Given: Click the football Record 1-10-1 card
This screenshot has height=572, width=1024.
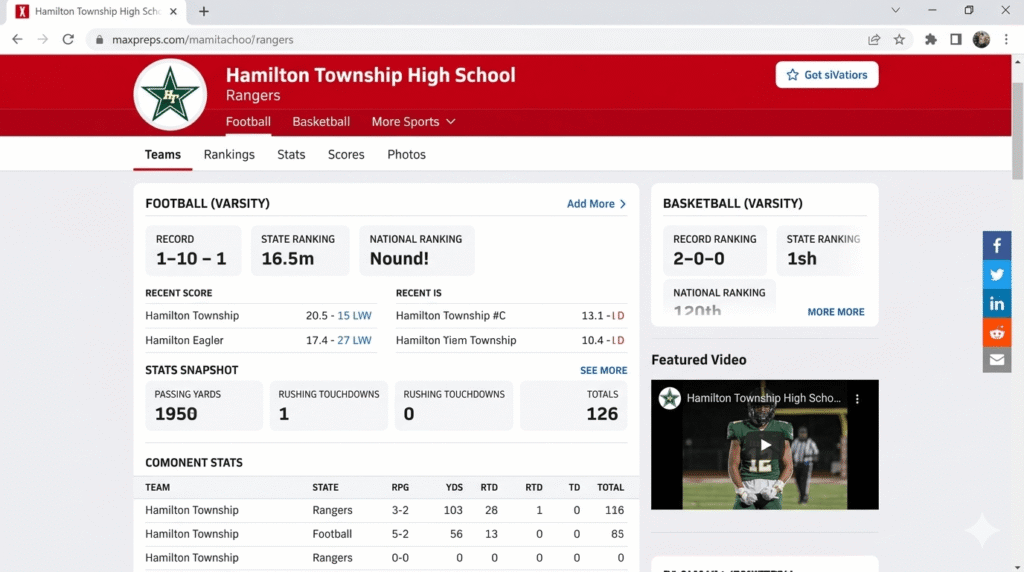Looking at the screenshot, I should click(193, 250).
